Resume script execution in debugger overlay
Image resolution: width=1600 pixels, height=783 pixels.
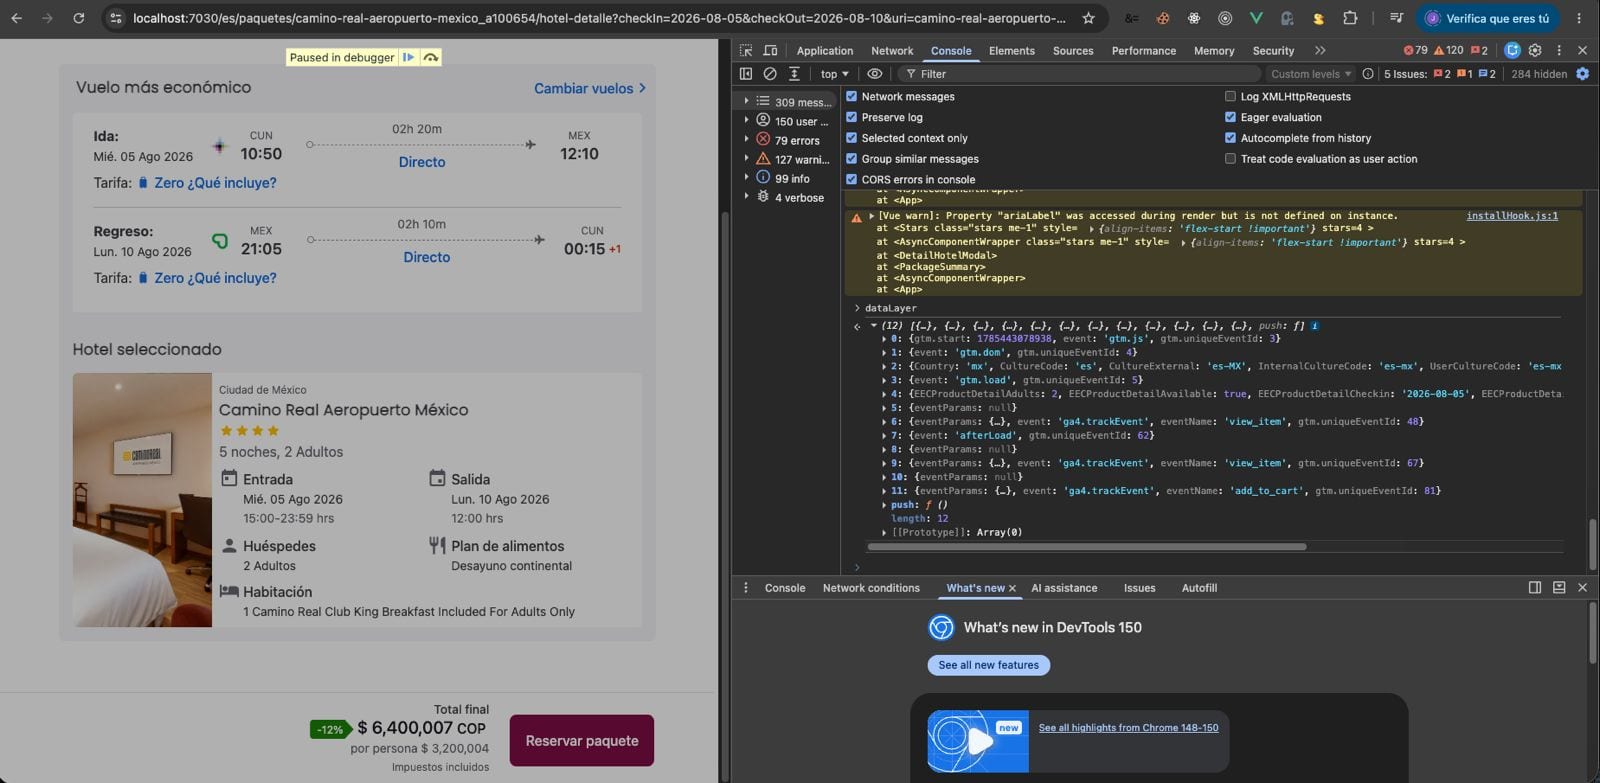[x=408, y=57]
